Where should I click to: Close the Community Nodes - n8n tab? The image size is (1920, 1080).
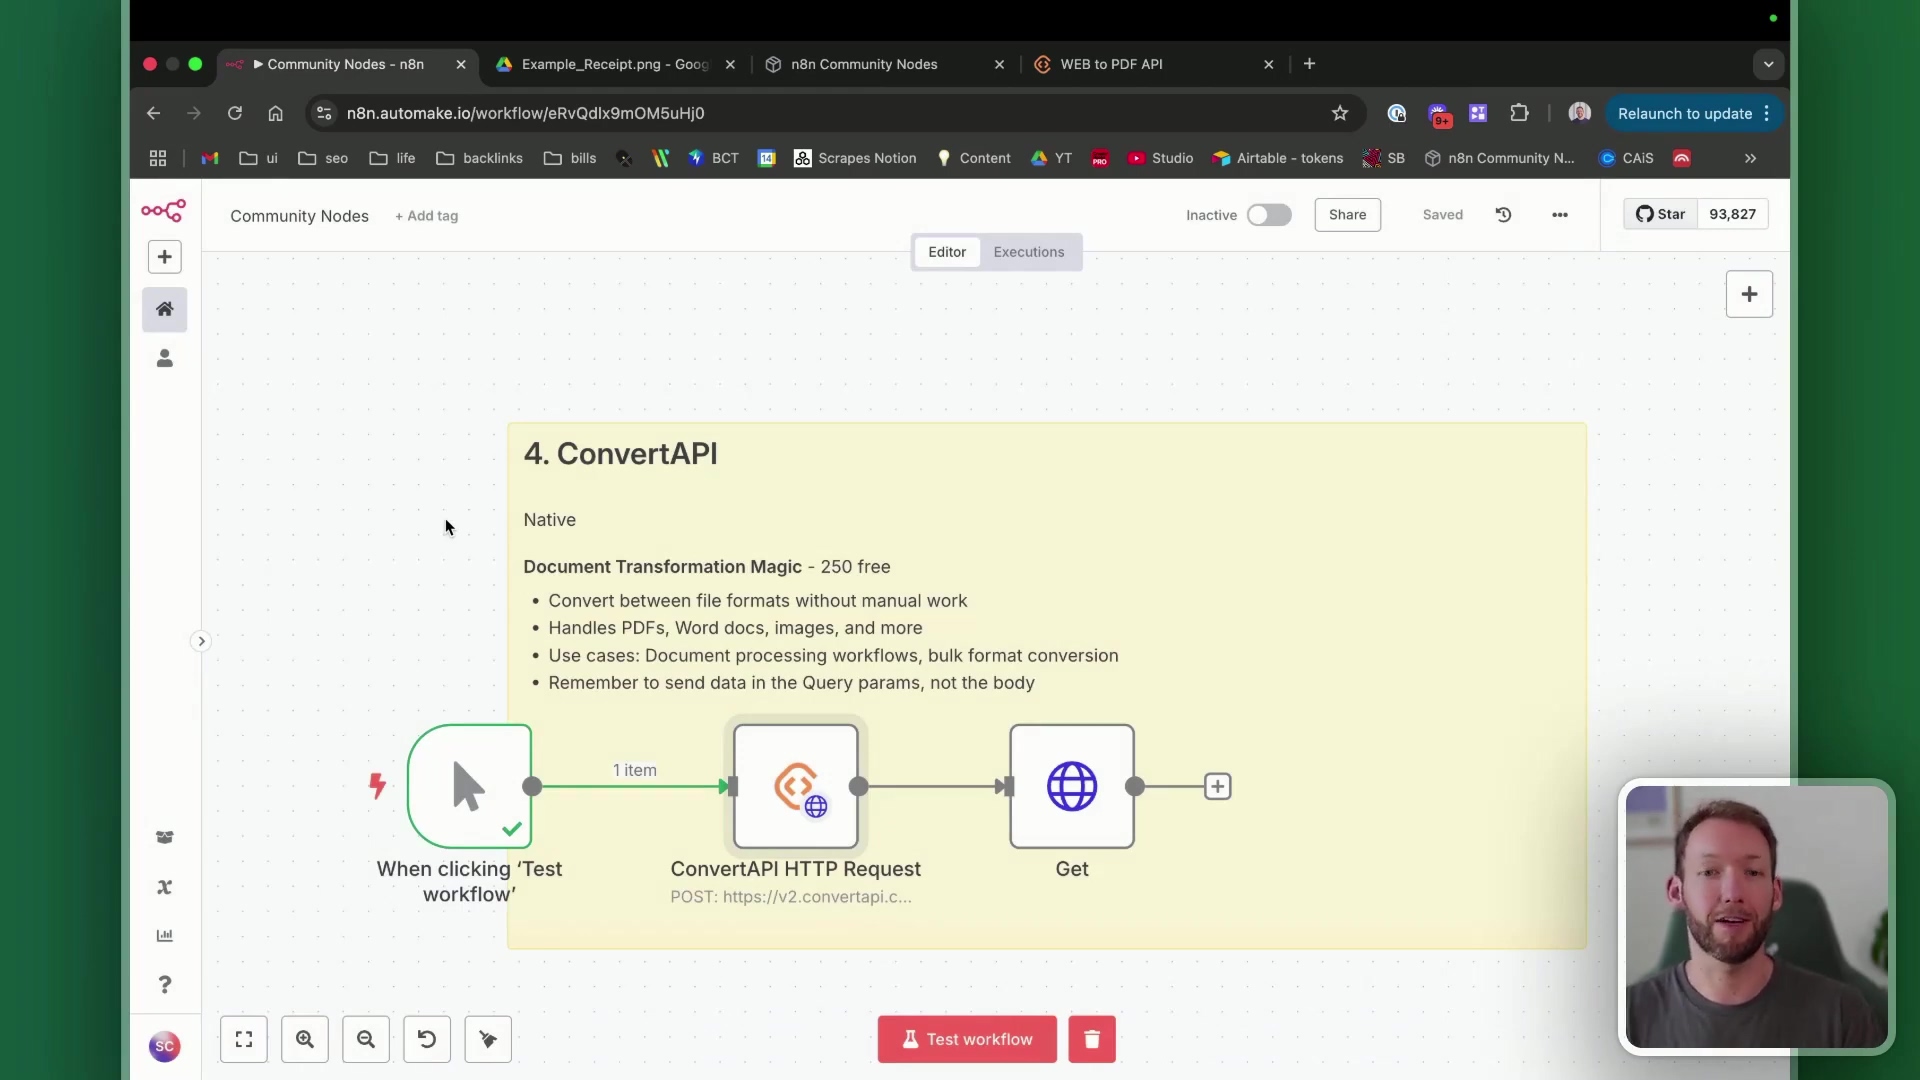[x=461, y=64]
